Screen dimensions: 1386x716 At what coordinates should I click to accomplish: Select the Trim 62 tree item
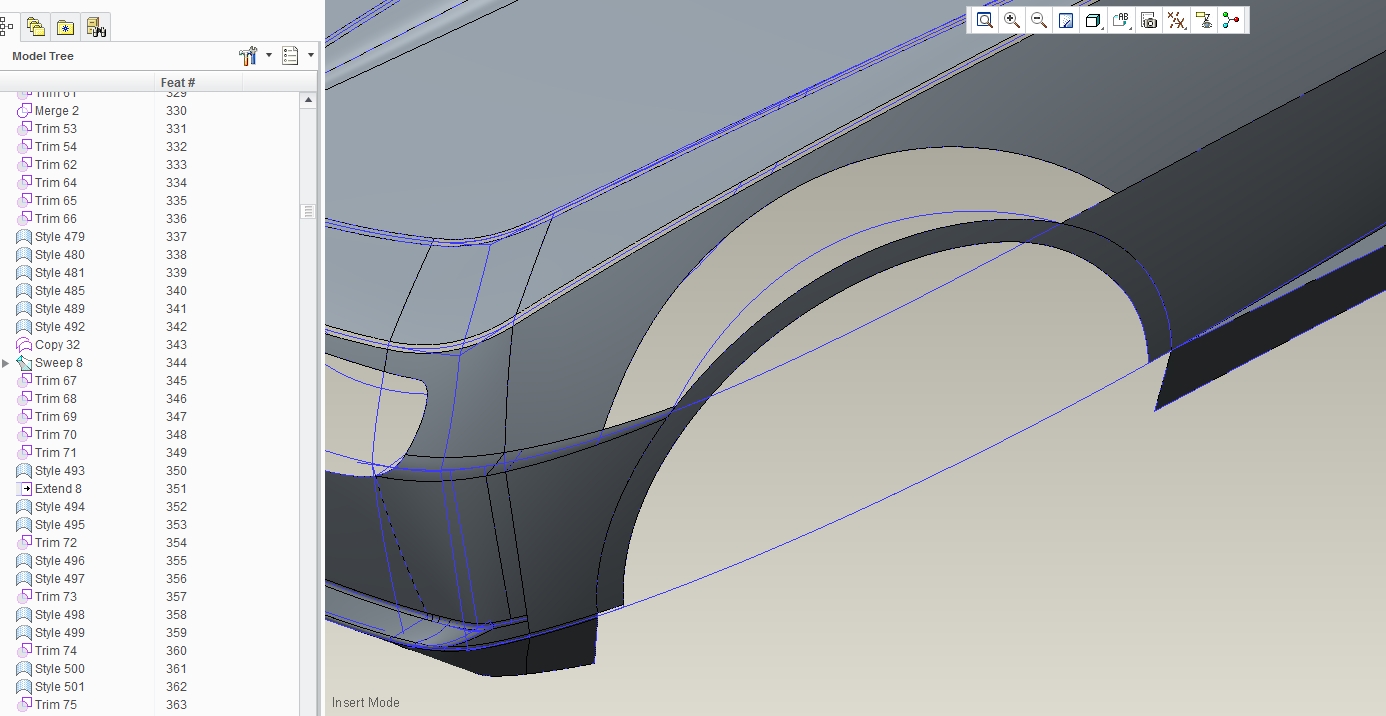[56, 165]
